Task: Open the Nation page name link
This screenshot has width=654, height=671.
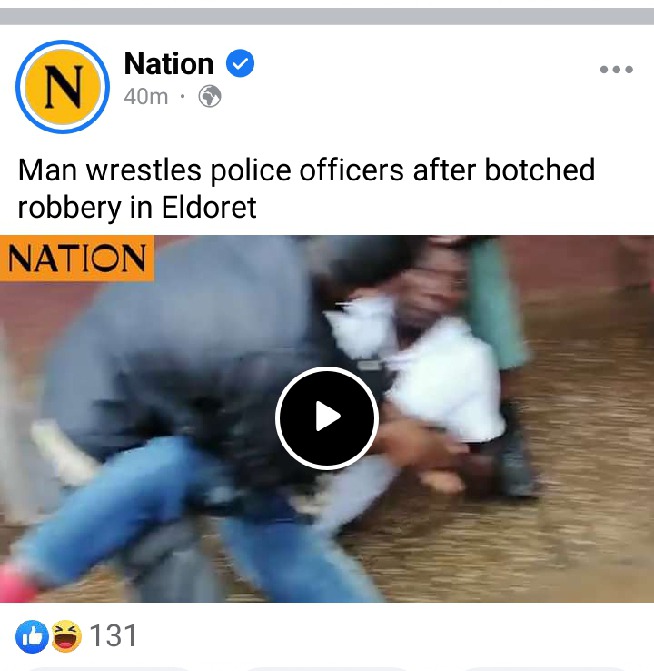Action: coord(169,64)
